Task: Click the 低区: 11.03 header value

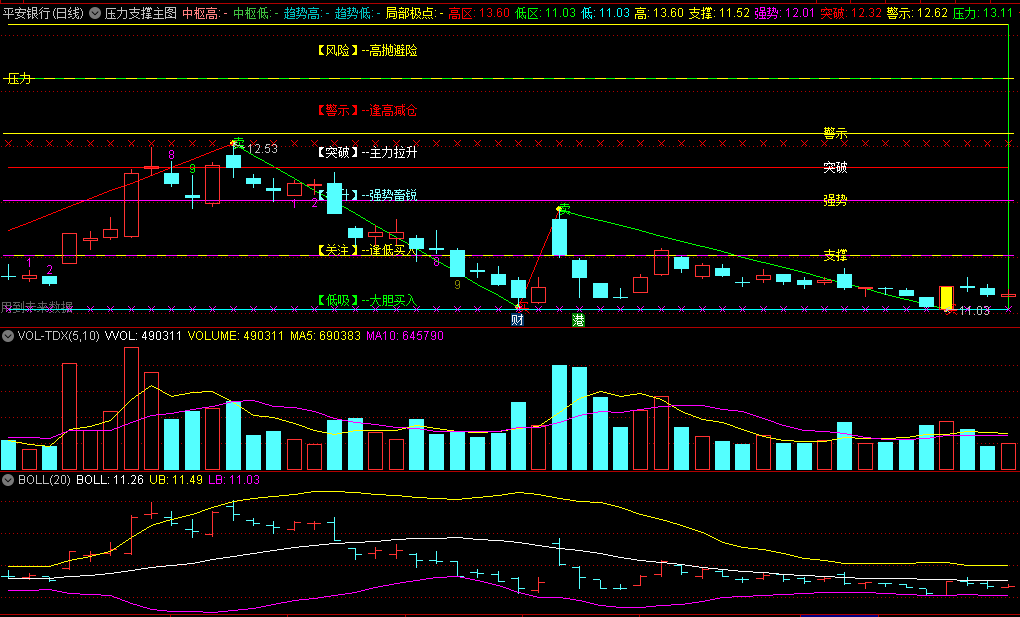Action: click(x=545, y=13)
